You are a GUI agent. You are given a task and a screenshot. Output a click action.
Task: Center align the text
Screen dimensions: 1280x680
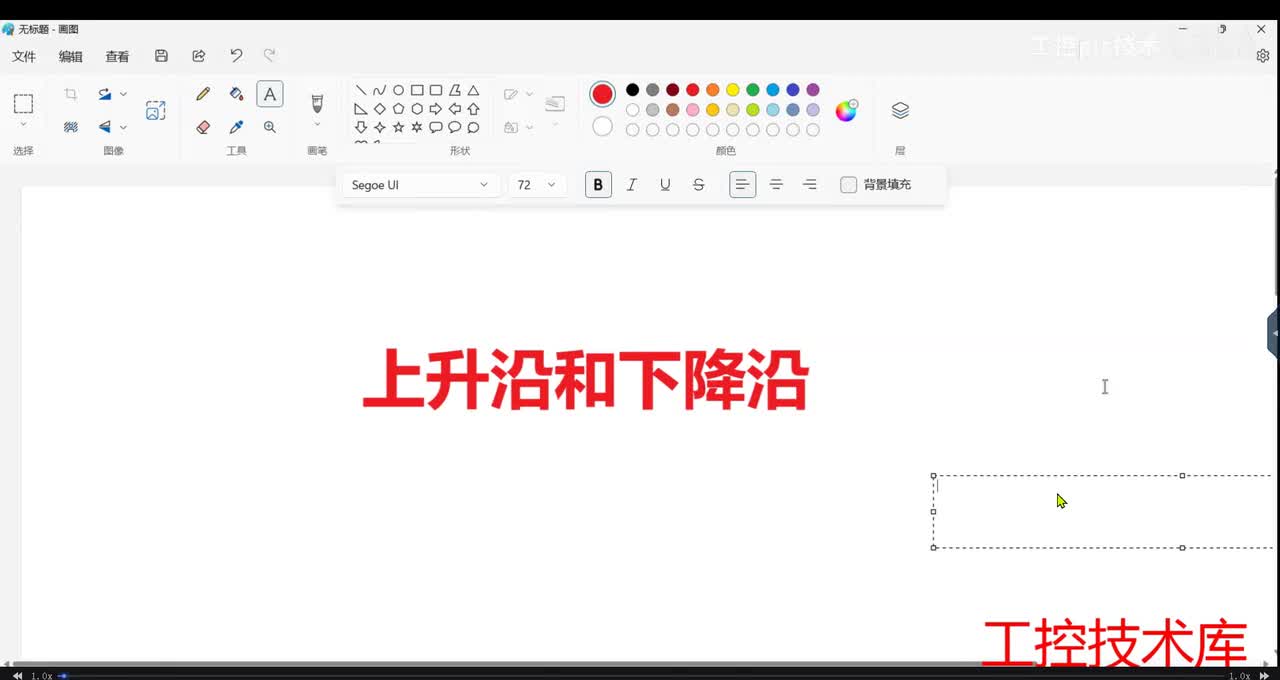(776, 185)
